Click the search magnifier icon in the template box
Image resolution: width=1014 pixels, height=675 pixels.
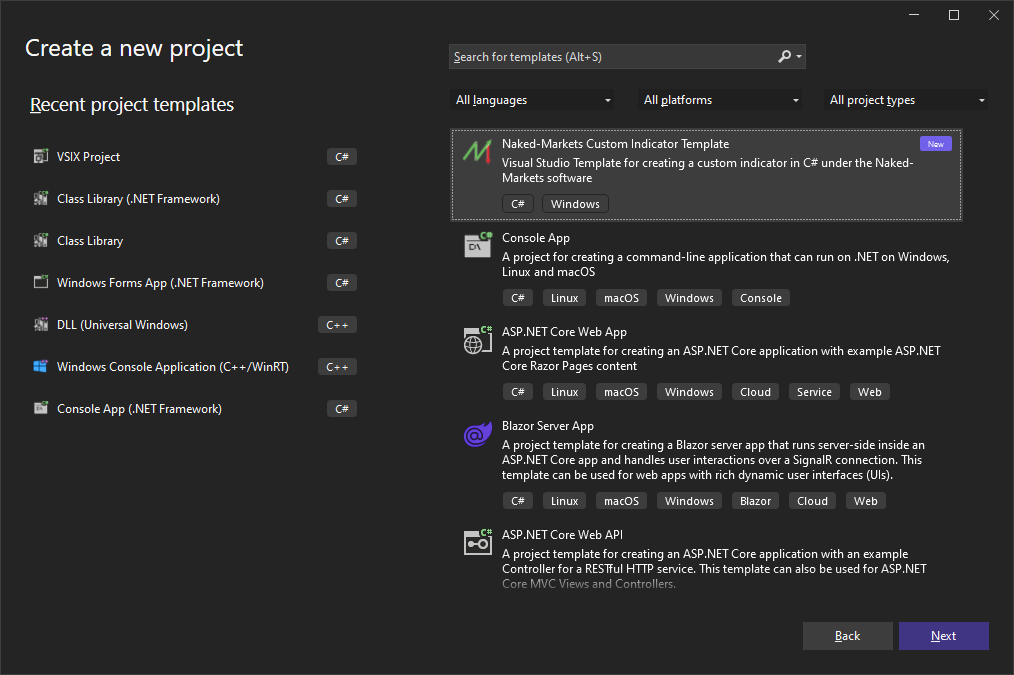point(784,56)
